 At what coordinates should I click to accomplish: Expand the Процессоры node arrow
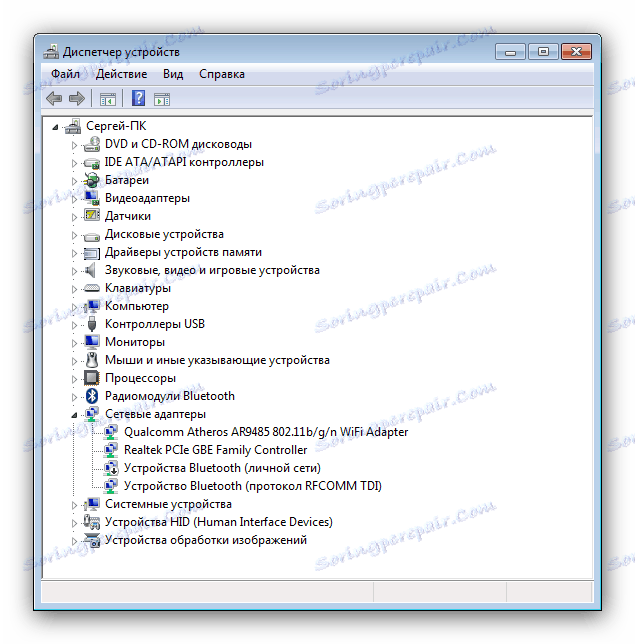click(x=74, y=379)
